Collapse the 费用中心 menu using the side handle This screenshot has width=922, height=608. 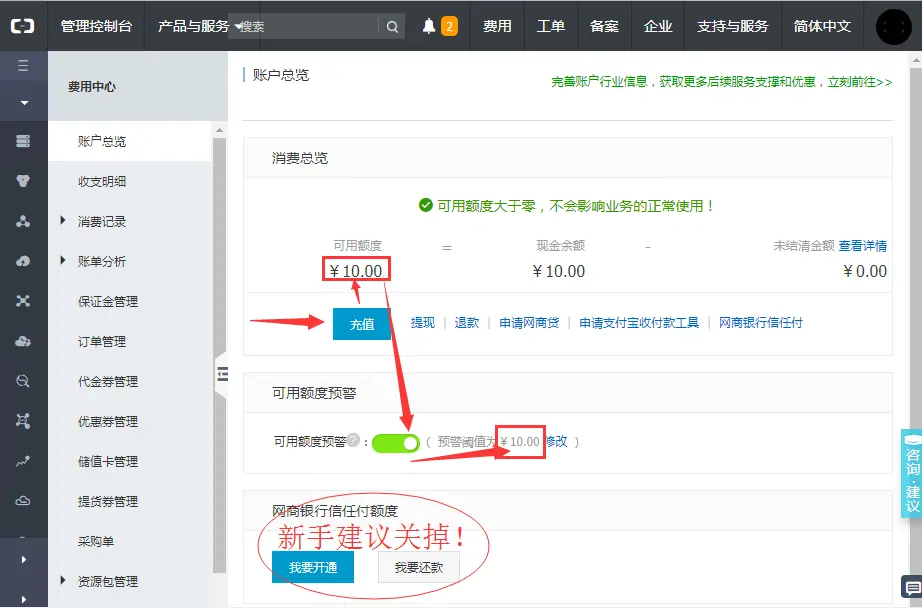pos(222,374)
